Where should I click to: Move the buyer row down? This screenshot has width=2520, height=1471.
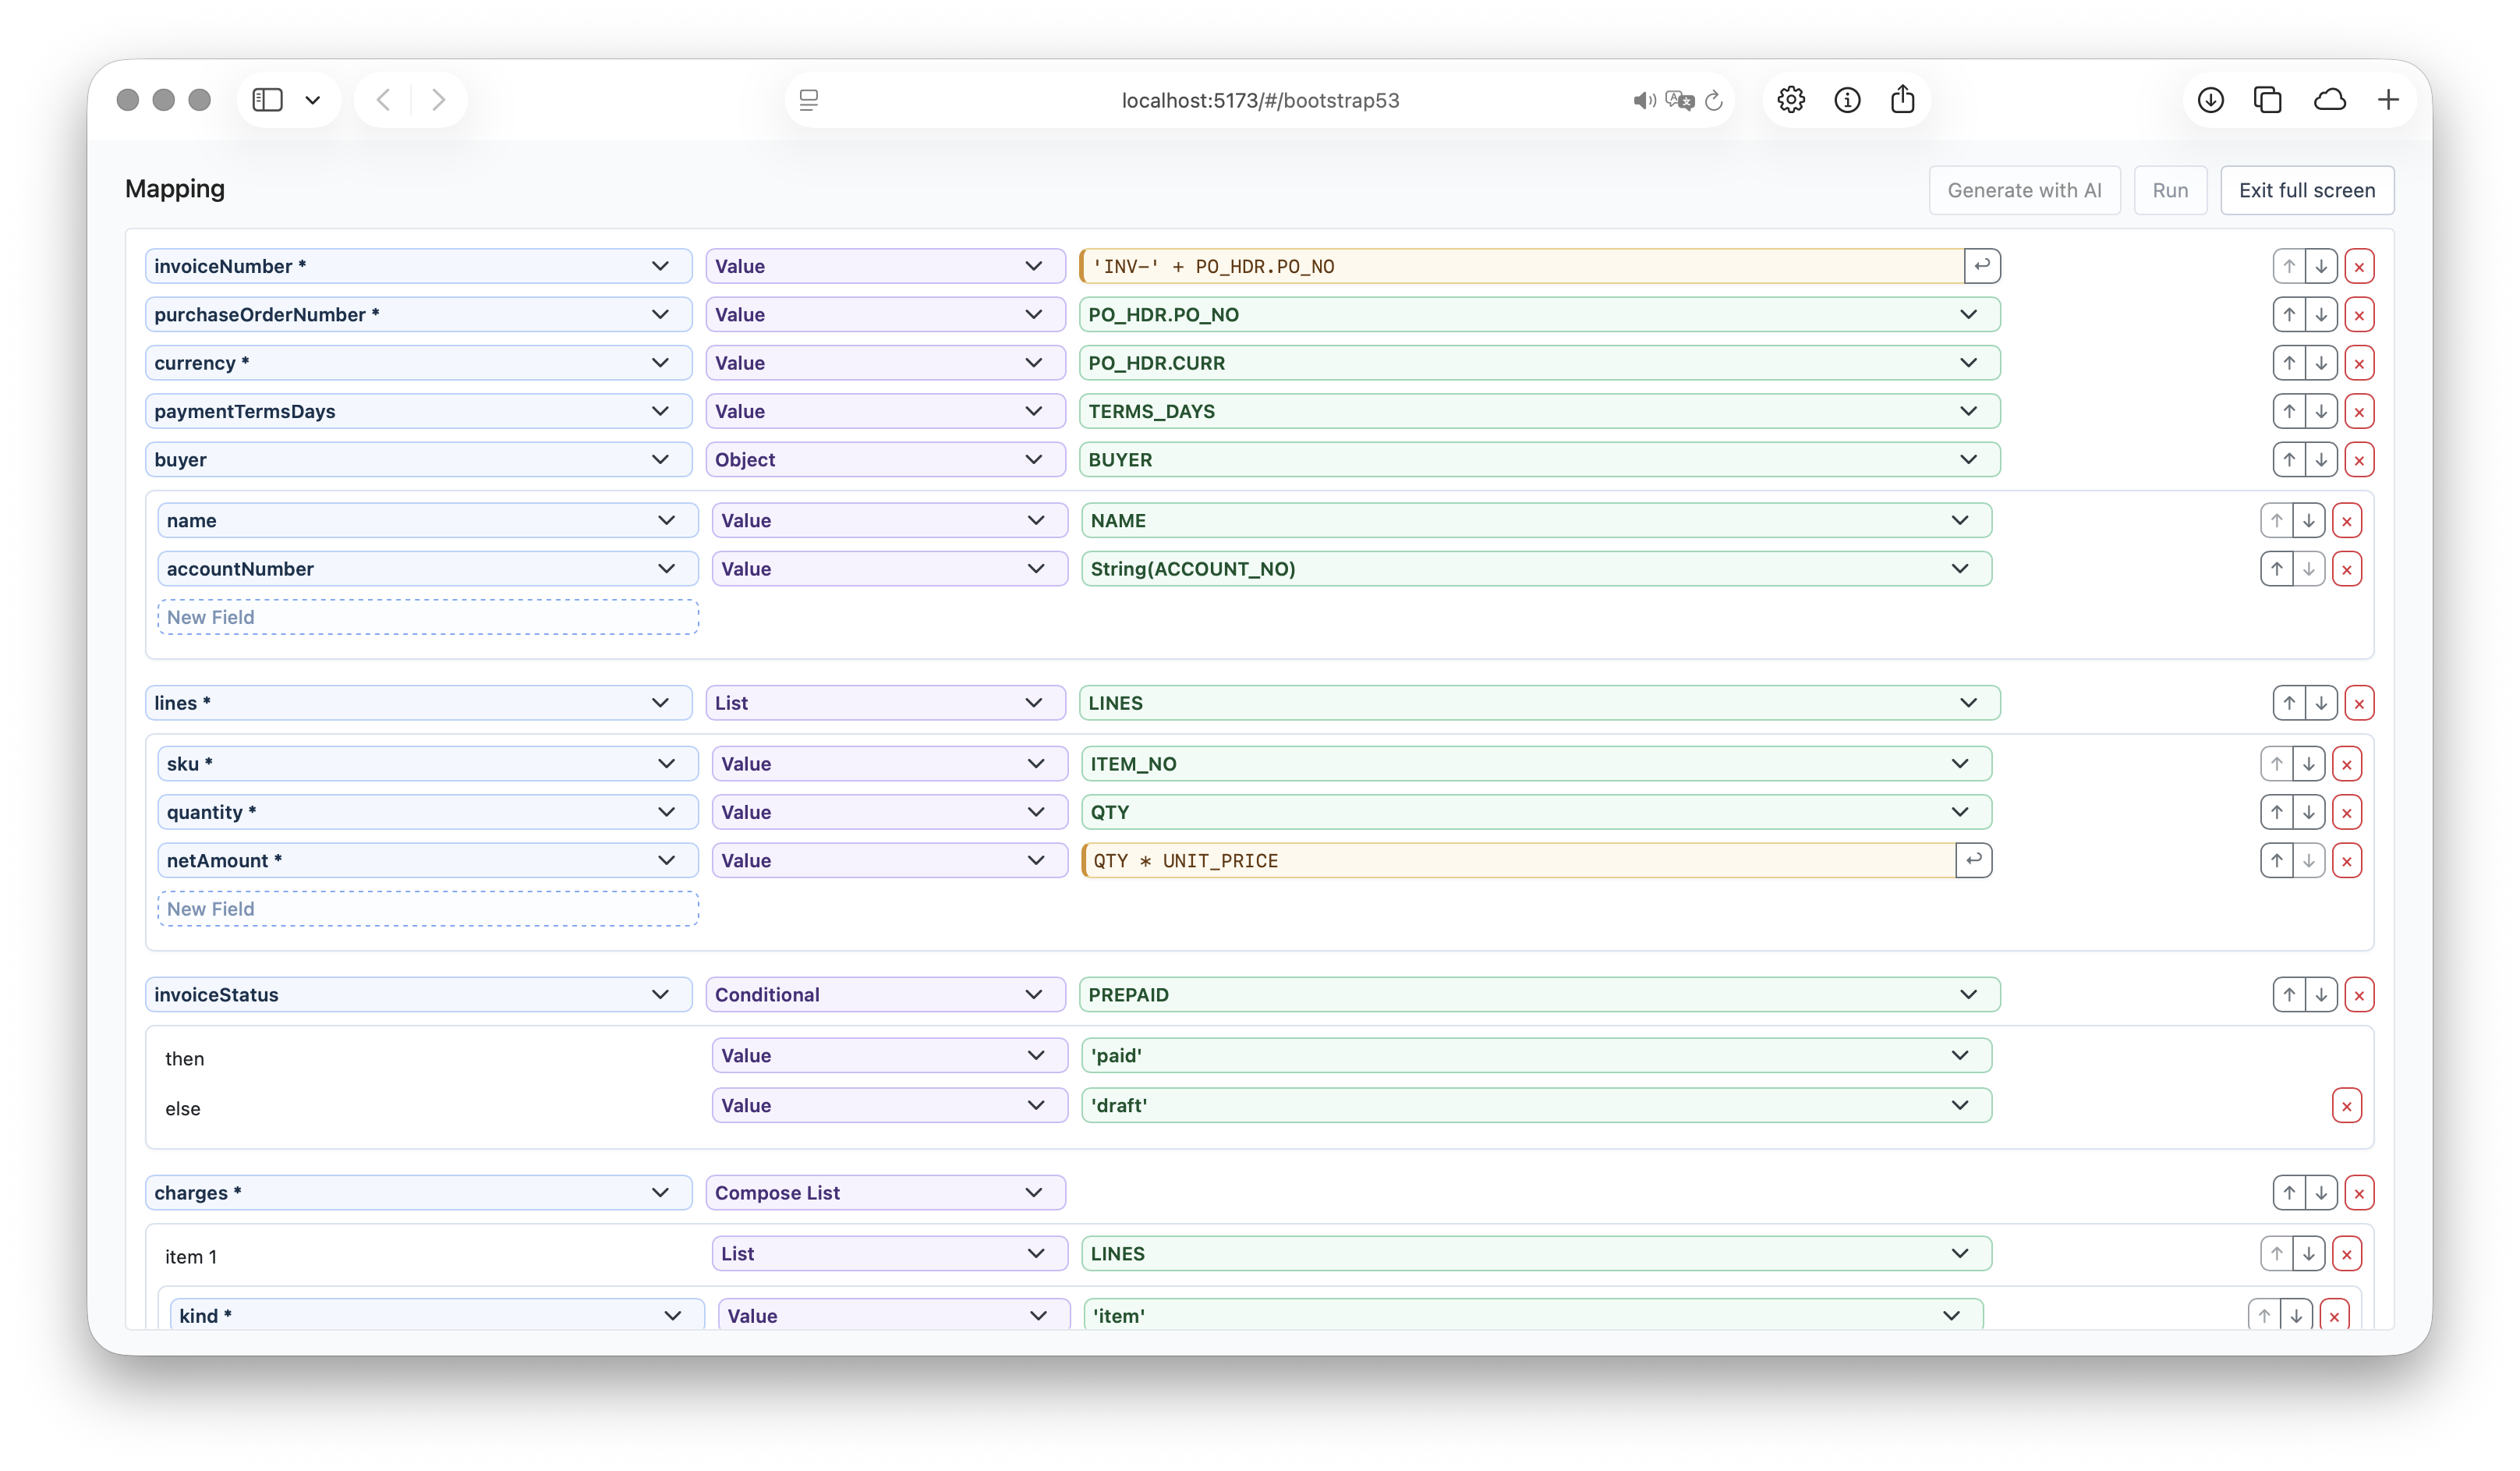pyautogui.click(x=2321, y=460)
